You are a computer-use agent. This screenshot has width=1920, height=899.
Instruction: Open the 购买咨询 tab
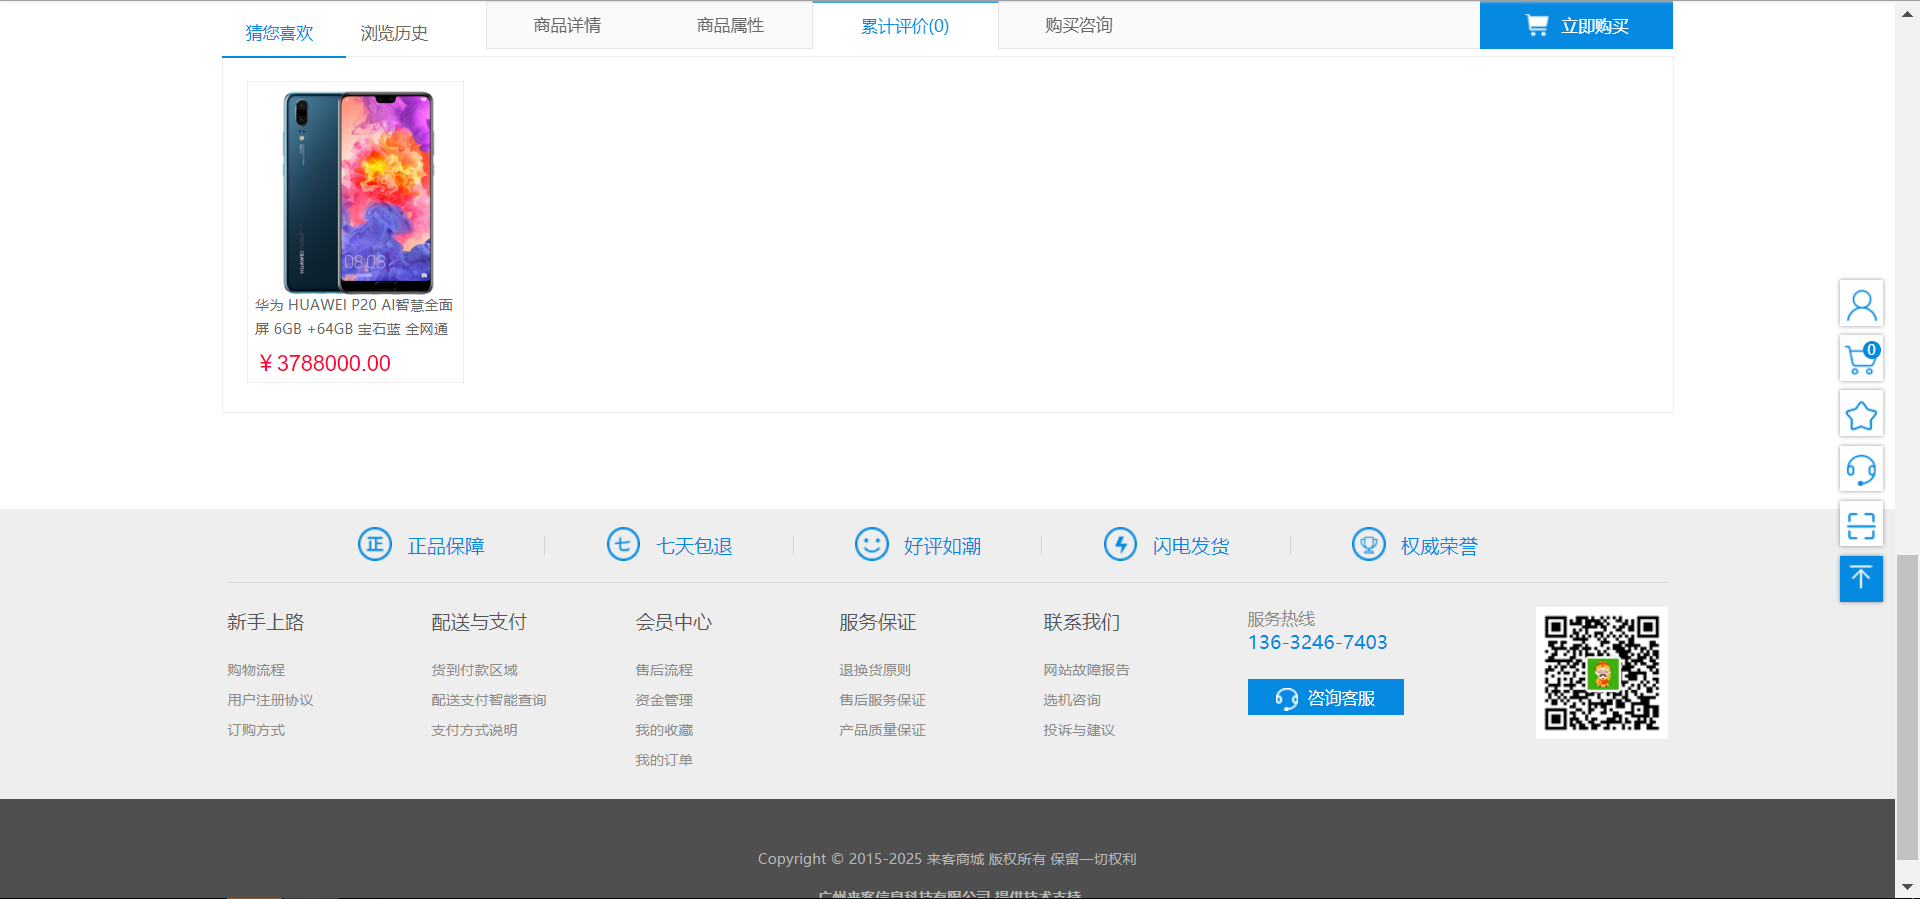click(x=1079, y=25)
